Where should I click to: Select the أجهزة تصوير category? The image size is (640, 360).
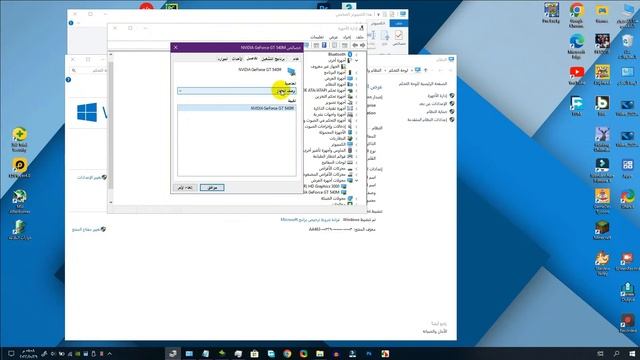coord(339,102)
